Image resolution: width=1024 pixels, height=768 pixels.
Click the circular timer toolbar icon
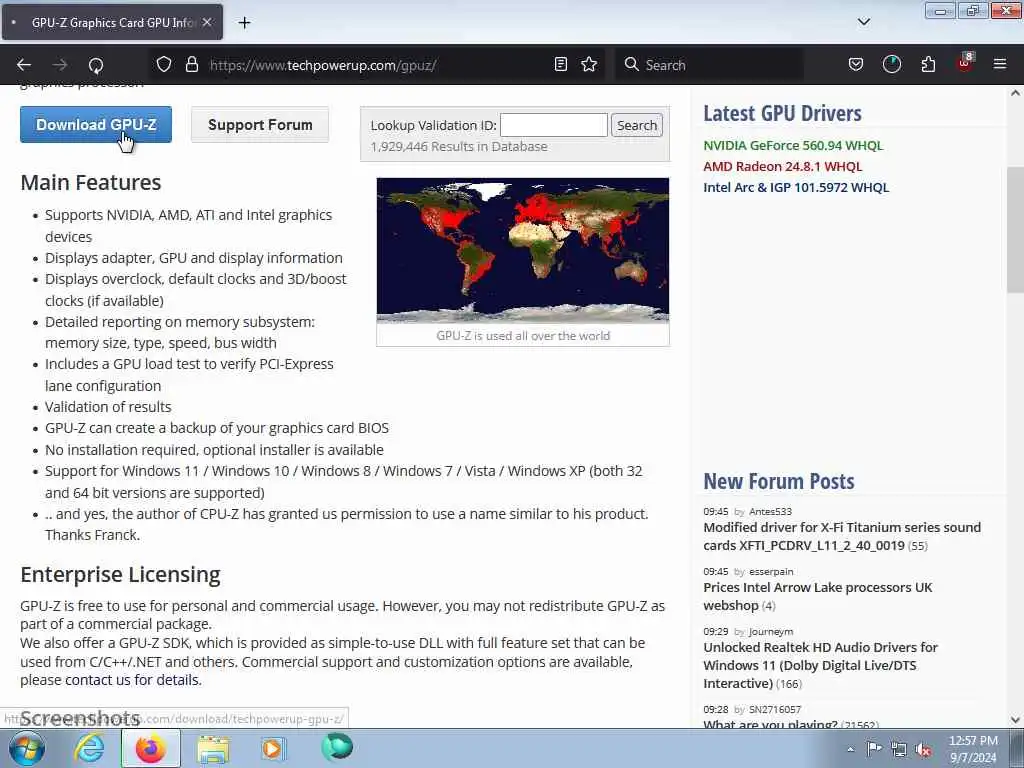(891, 64)
